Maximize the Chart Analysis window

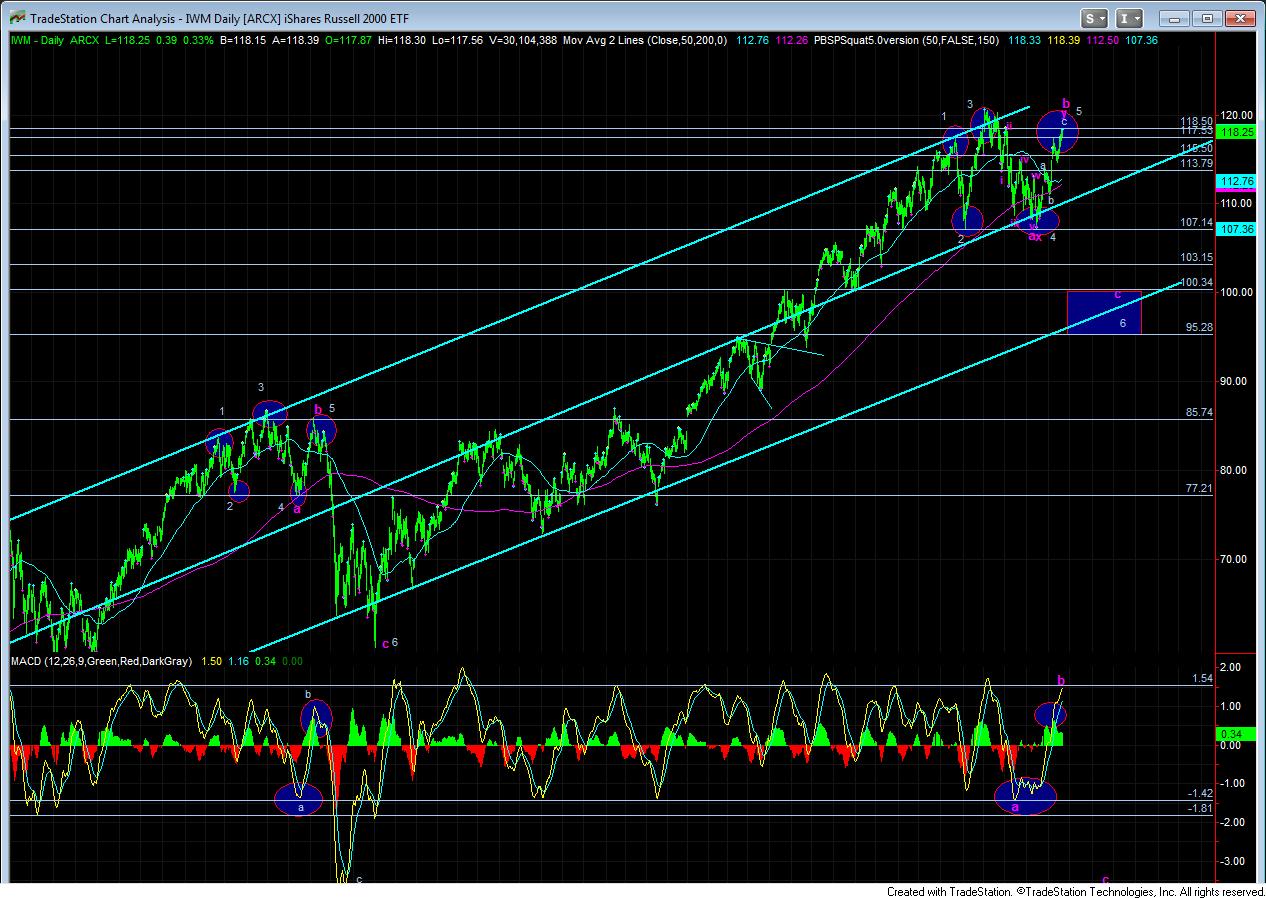pyautogui.click(x=1208, y=18)
